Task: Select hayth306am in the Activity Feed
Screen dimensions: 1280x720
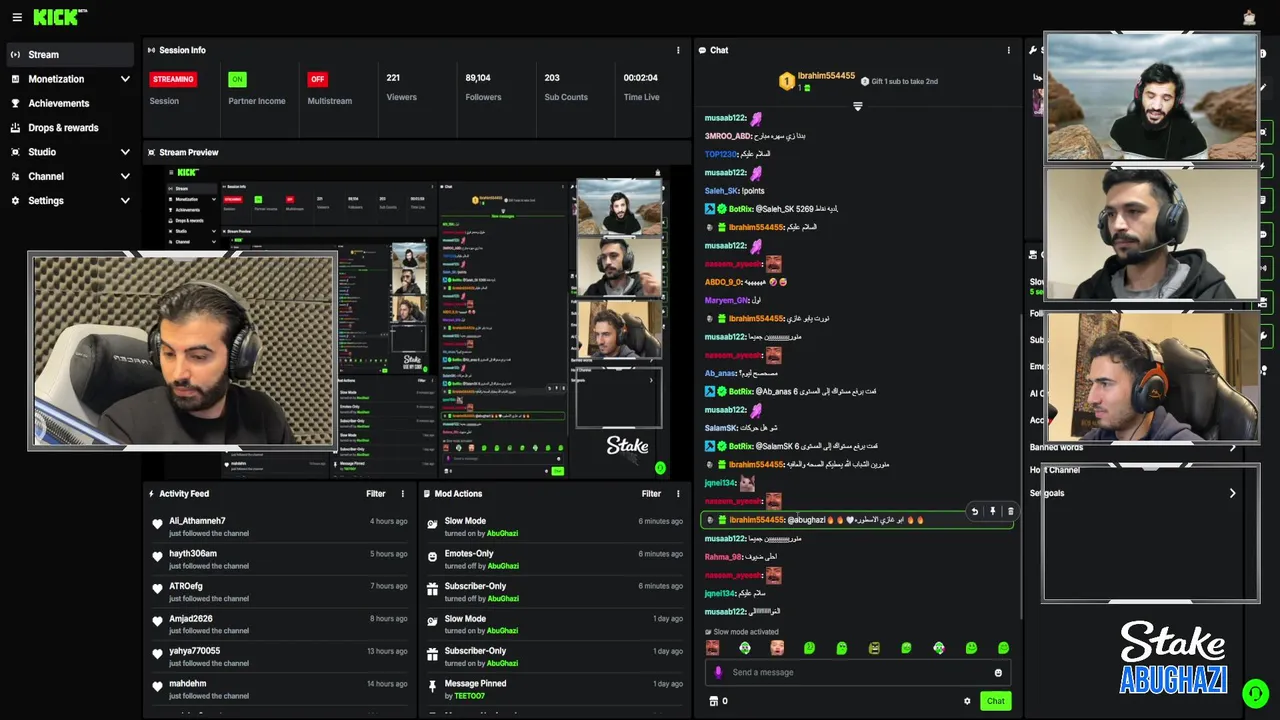Action: pos(193,553)
